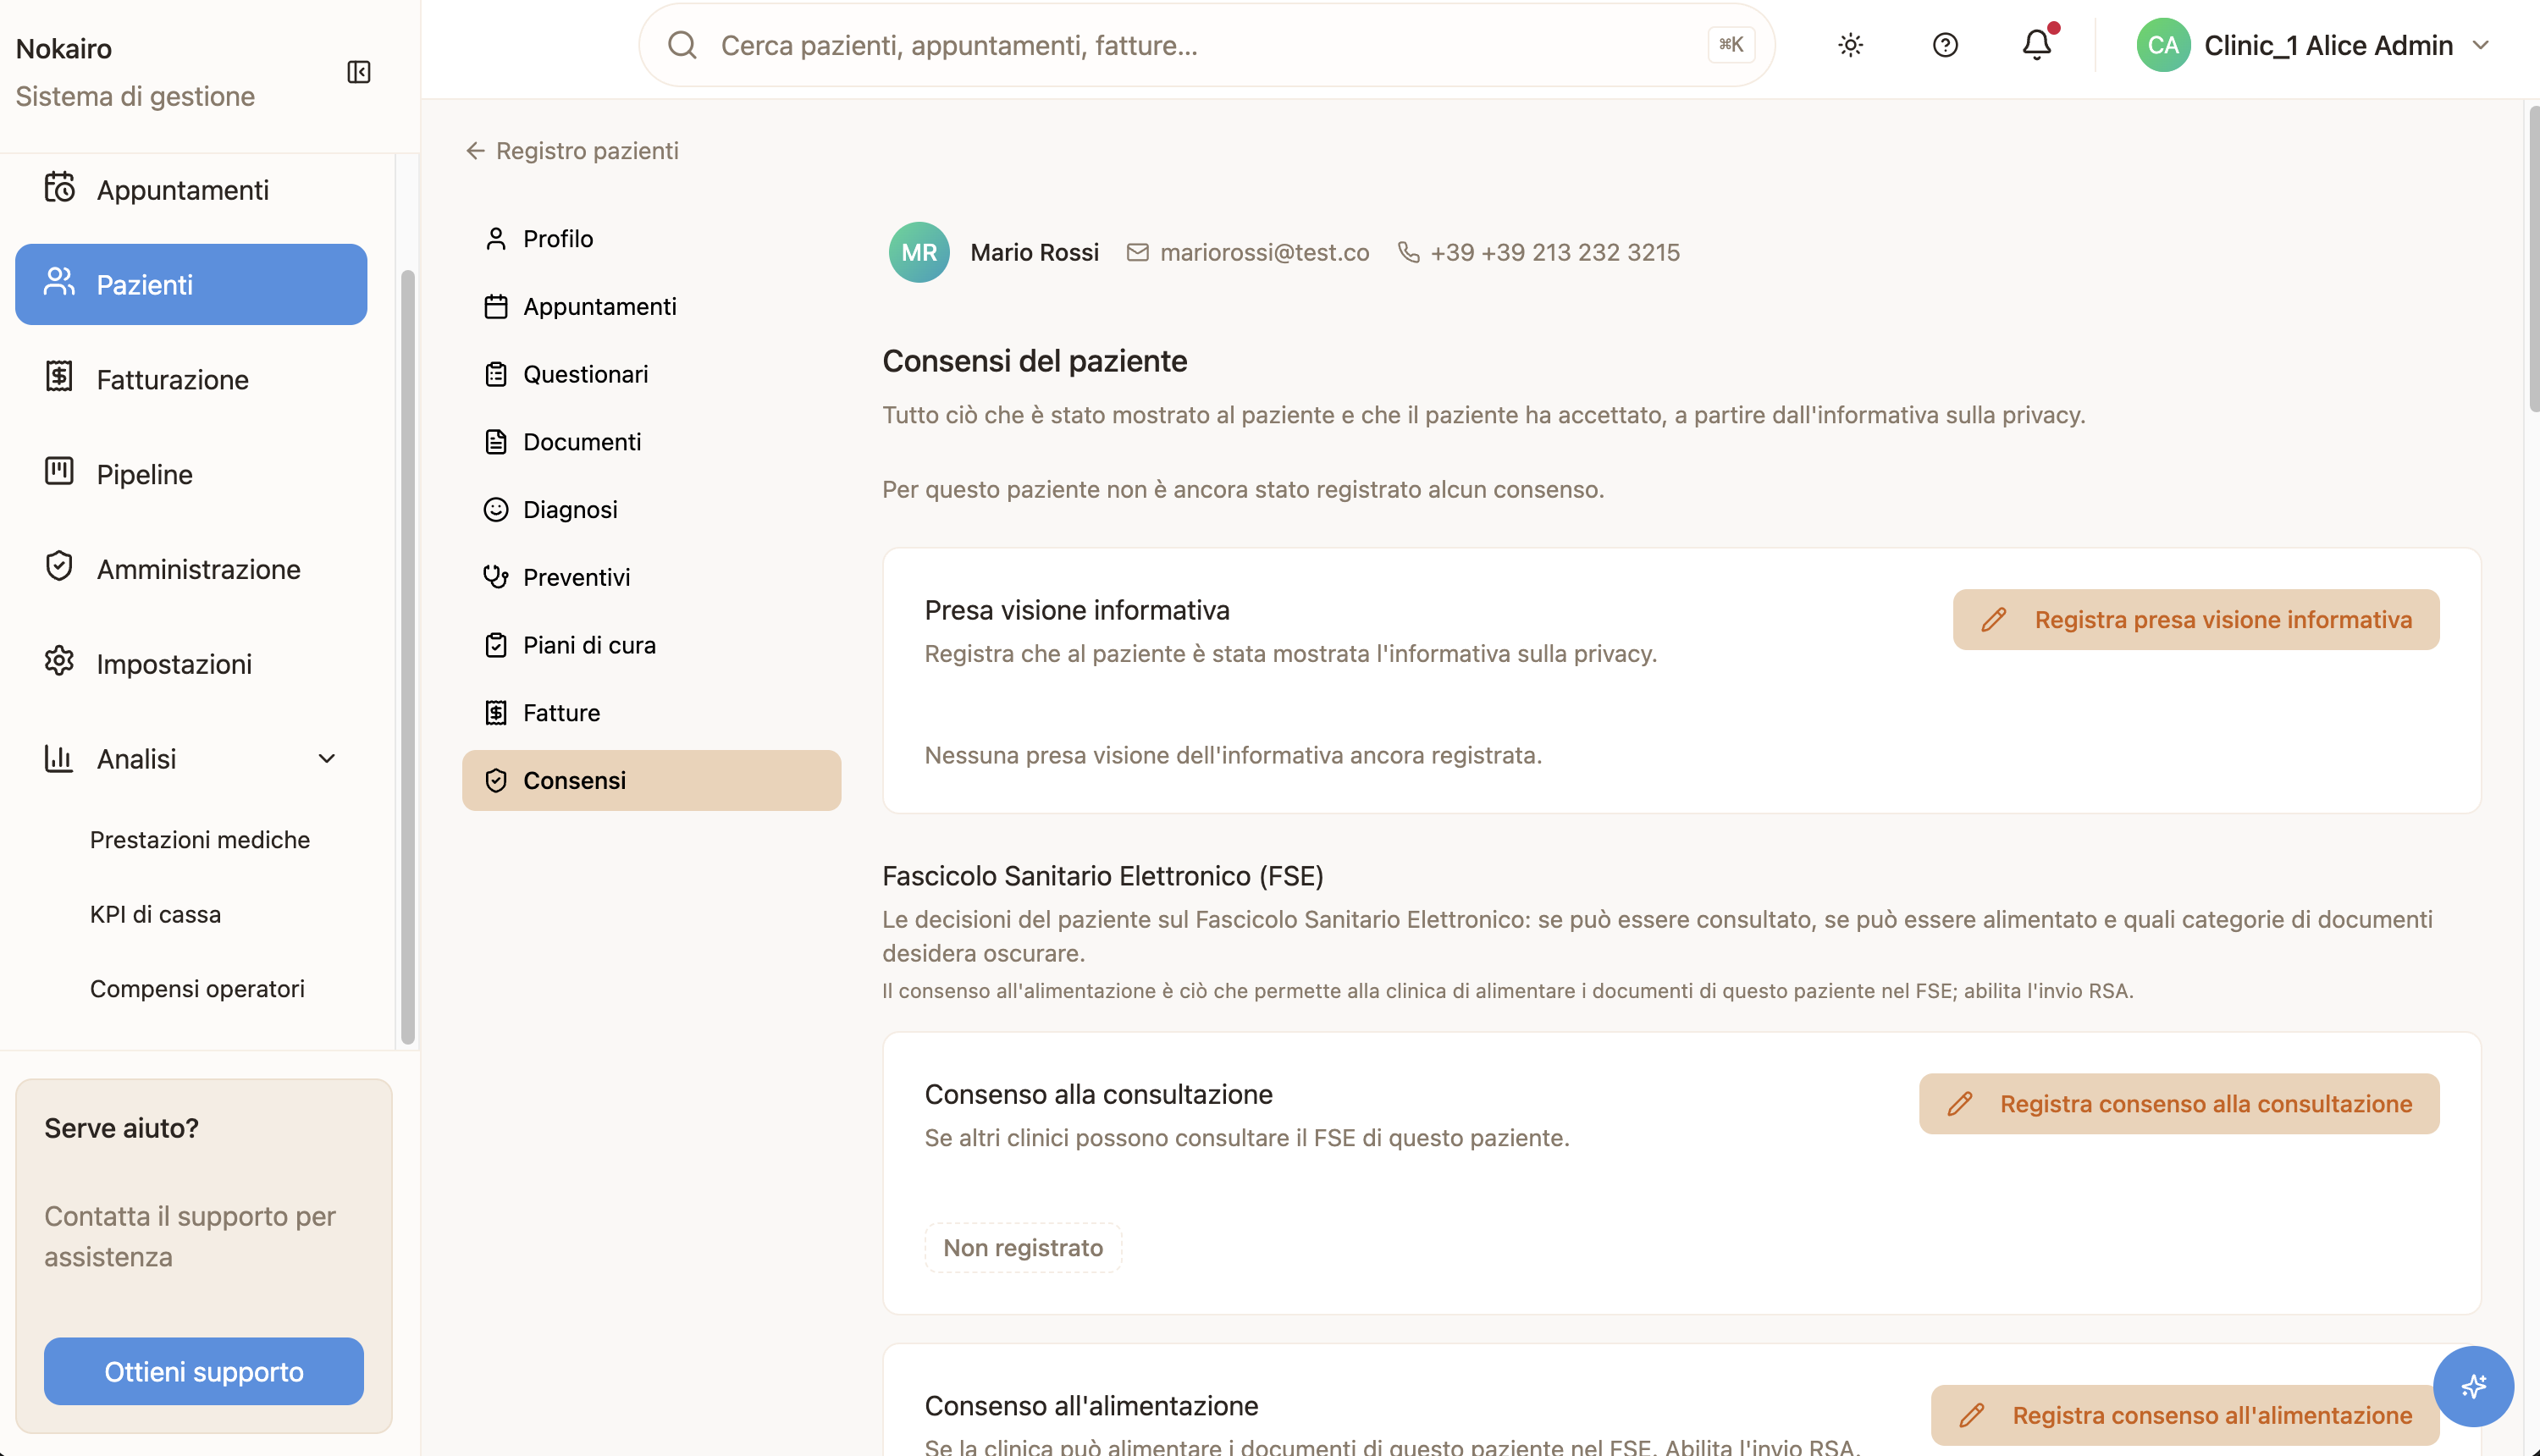Switch to patient Profilo tab
This screenshot has height=1456, width=2540.
(651, 238)
